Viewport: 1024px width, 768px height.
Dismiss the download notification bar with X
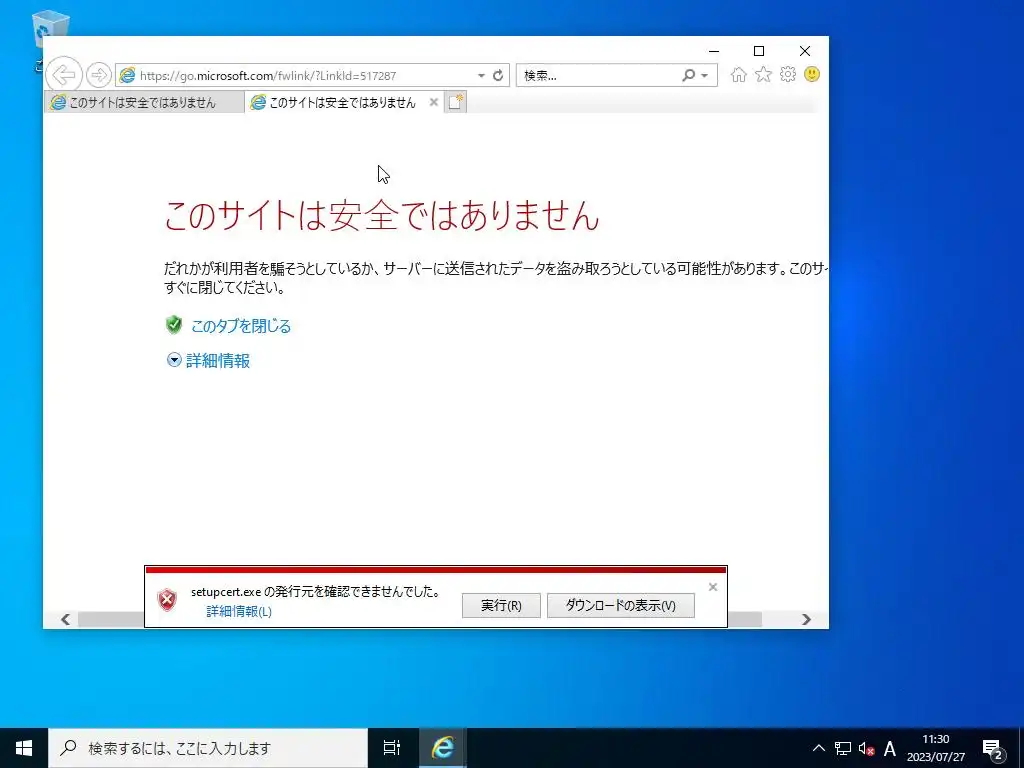(713, 587)
